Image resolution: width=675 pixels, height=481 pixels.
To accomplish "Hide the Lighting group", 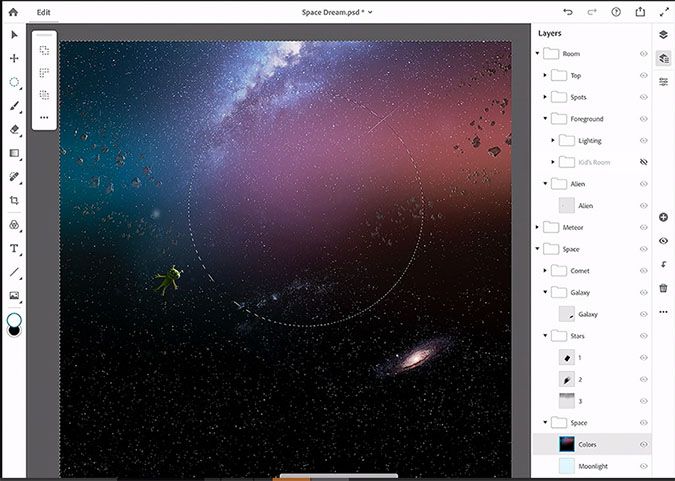I will click(644, 140).
